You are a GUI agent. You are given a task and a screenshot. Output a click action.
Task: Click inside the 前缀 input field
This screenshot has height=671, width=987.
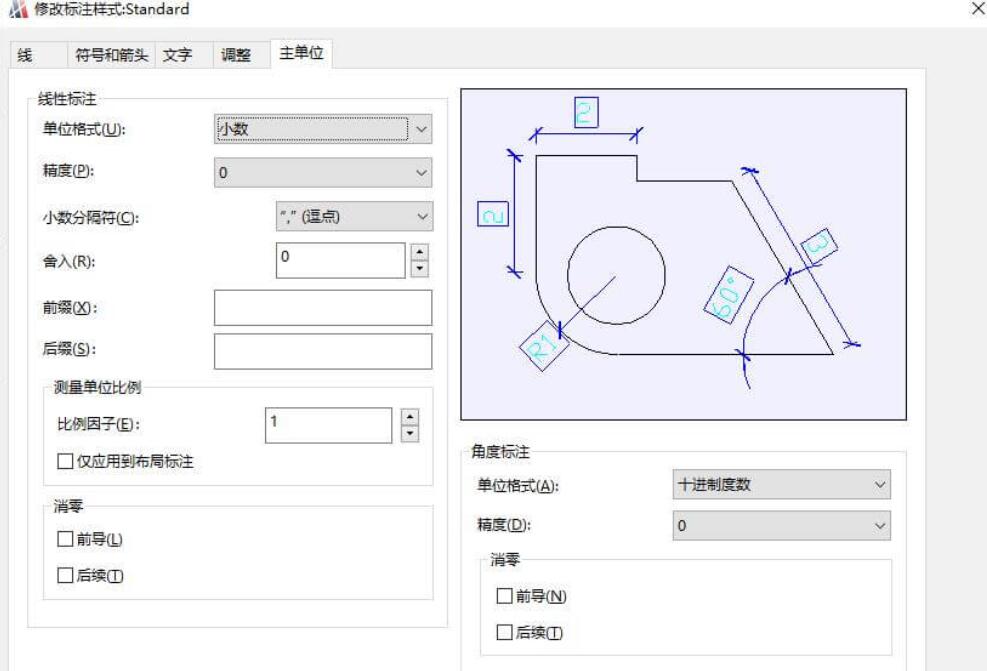point(320,307)
